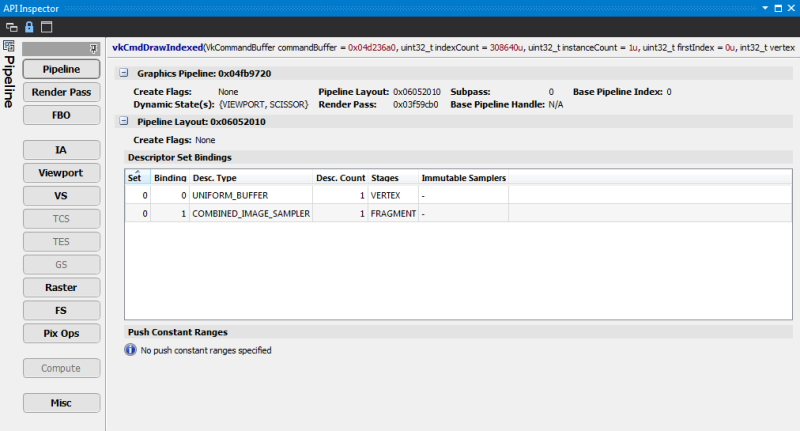Open the Misc page
This screenshot has width=800, height=431.
click(61, 403)
